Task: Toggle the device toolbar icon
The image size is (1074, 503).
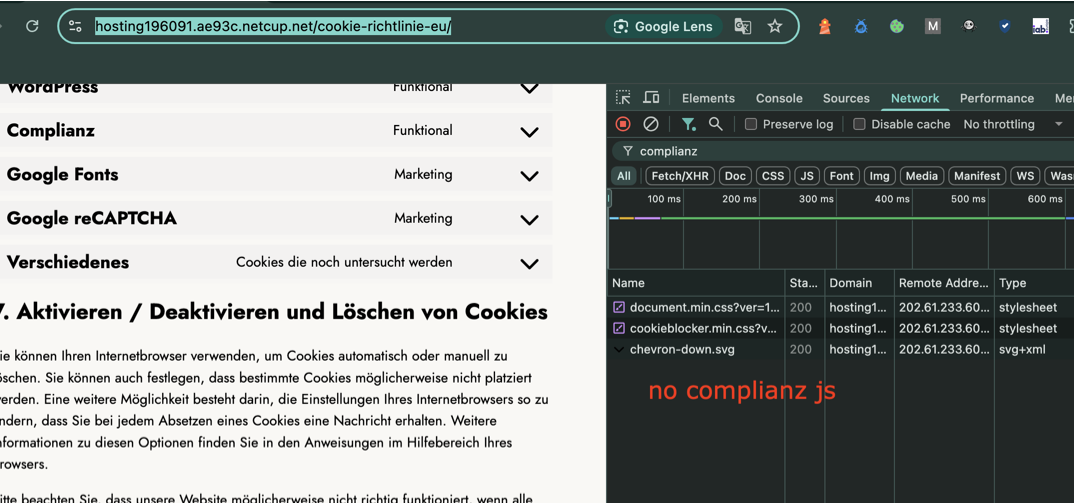Action: (651, 97)
